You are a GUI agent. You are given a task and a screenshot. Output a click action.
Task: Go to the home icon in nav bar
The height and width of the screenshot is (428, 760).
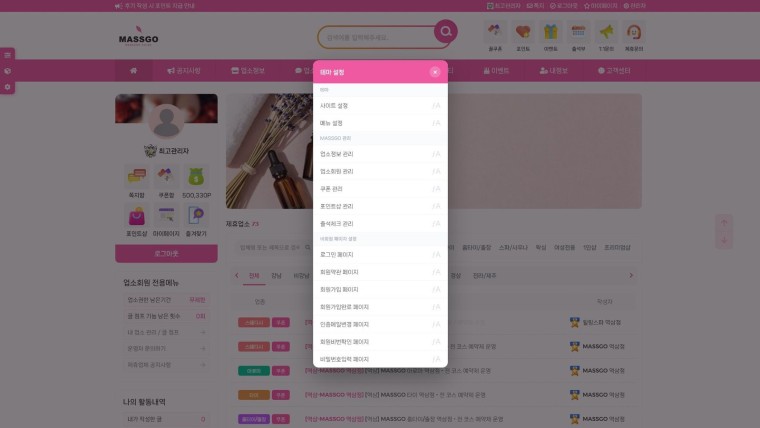coord(133,71)
